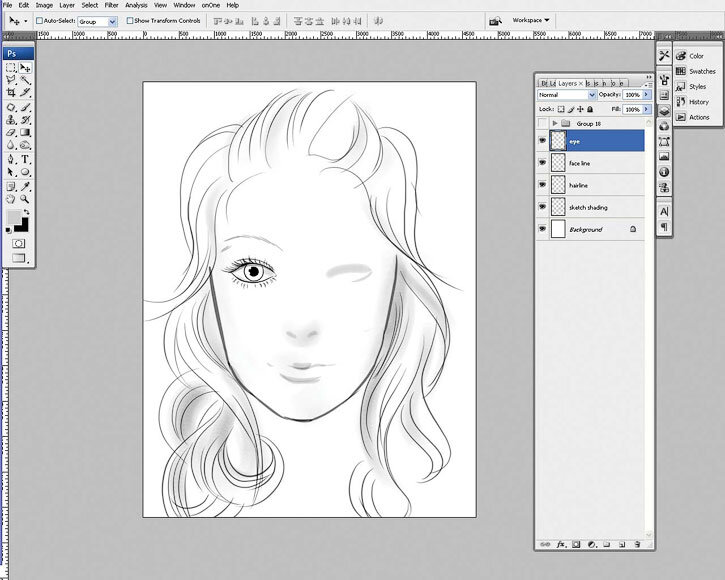Select the Rectangular Marquee tool
The height and width of the screenshot is (580, 725).
[11, 67]
